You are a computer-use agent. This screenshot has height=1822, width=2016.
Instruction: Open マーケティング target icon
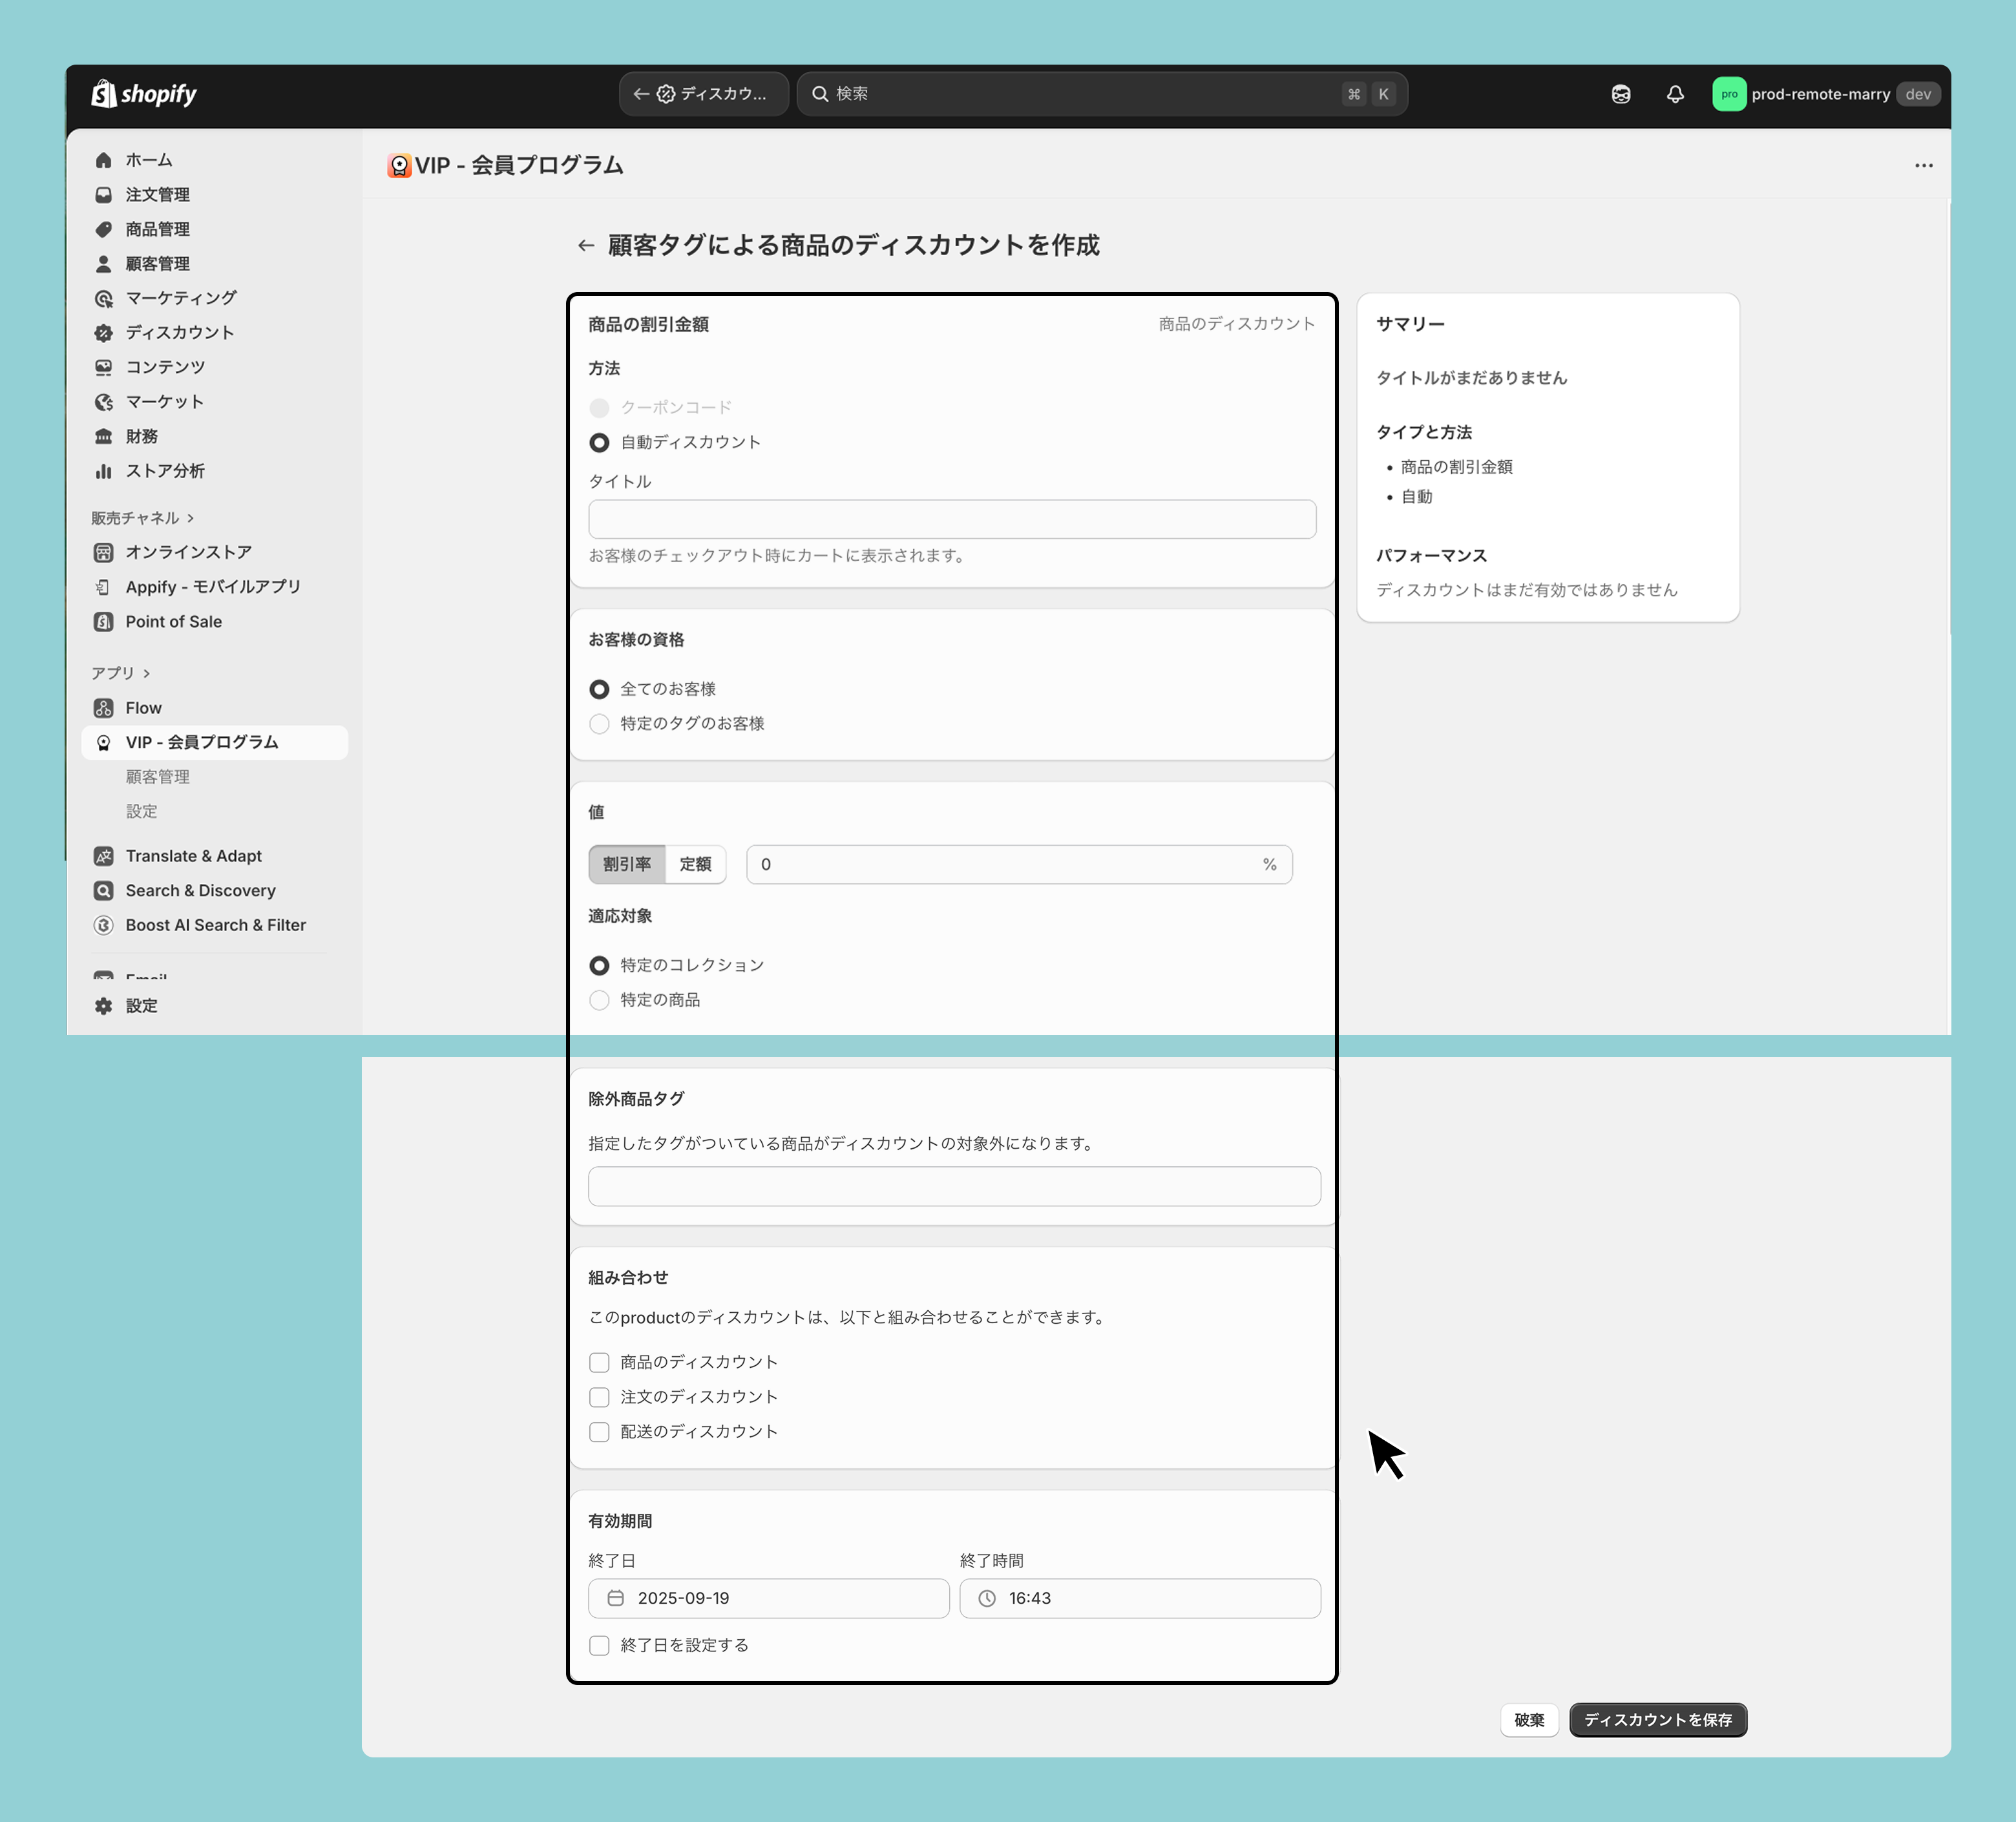tap(103, 298)
